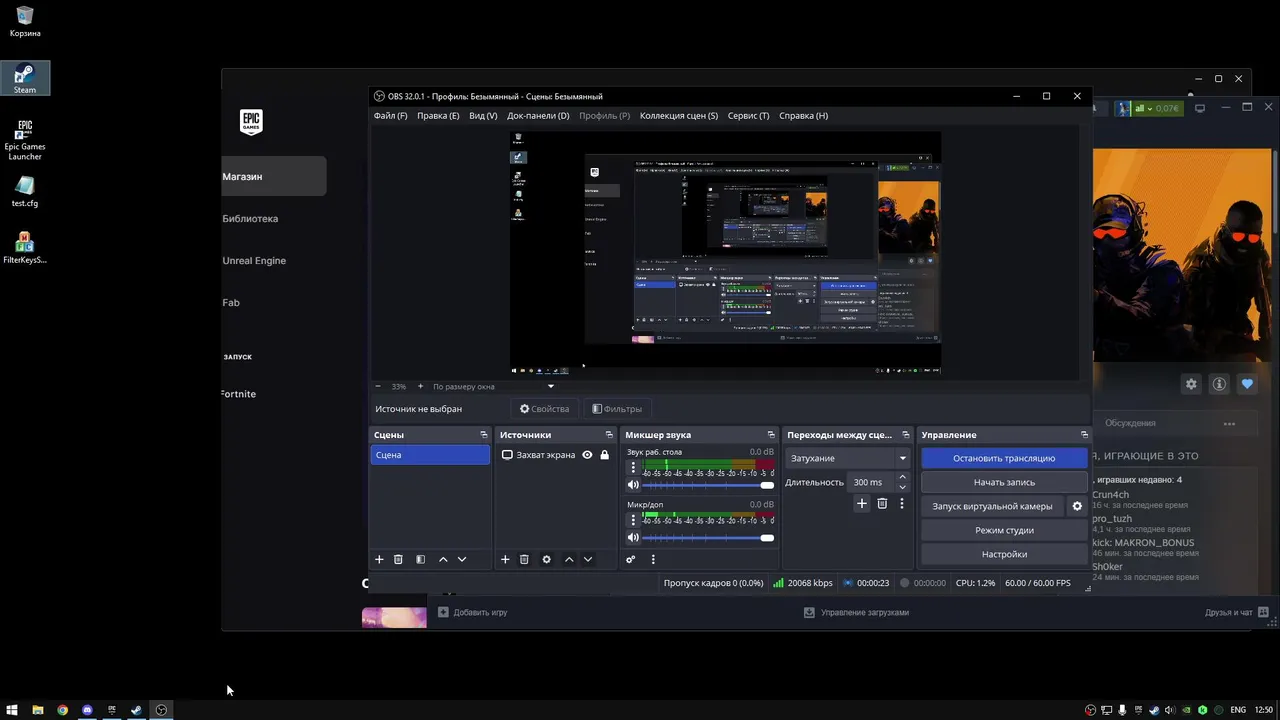Click the Epic Games logo in launcher
This screenshot has width=1280, height=720.
click(251, 122)
